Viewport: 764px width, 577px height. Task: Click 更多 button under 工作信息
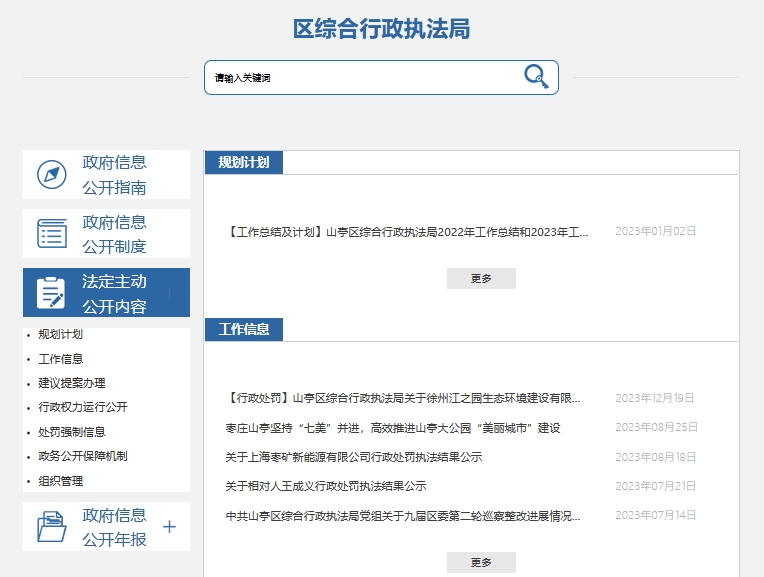pos(481,562)
